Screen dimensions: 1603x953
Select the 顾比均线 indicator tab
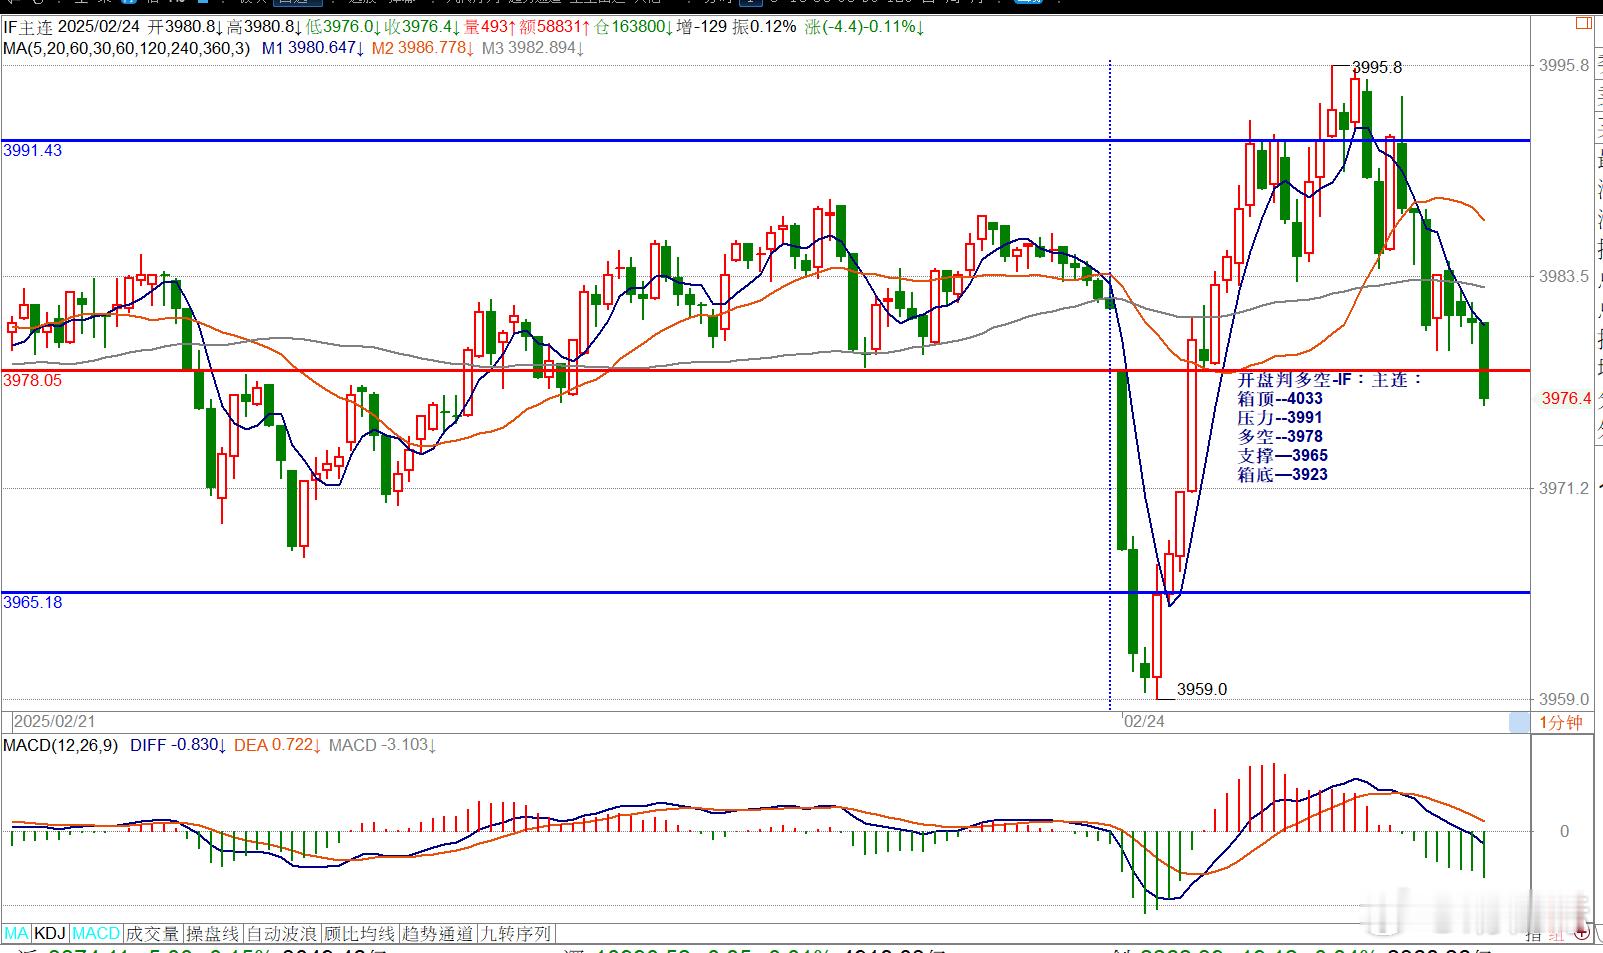360,933
